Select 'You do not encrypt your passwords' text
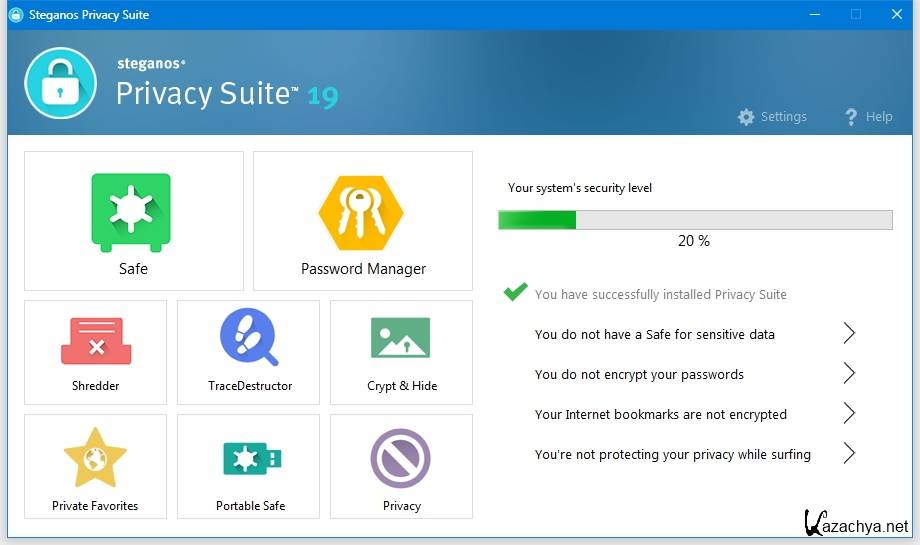This screenshot has height=545, width=920. [639, 375]
